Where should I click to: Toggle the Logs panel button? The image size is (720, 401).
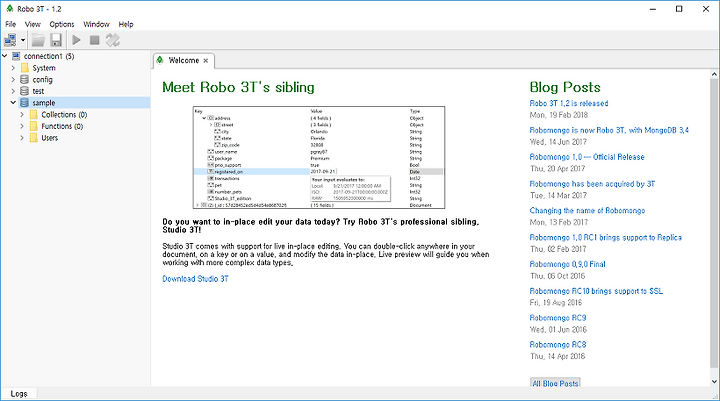(19, 394)
